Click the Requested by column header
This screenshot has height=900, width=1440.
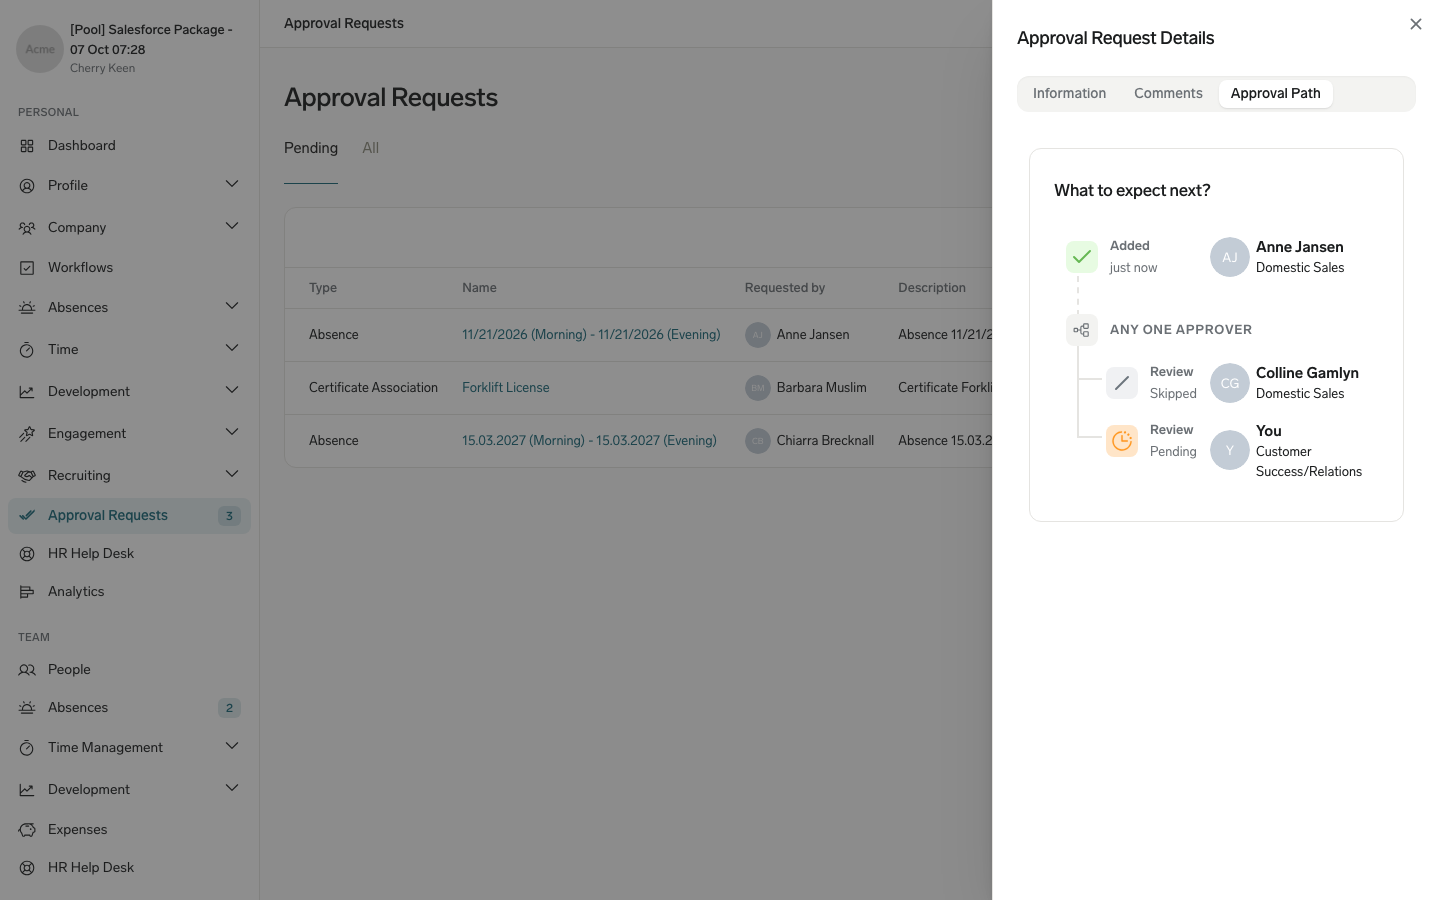pos(785,288)
